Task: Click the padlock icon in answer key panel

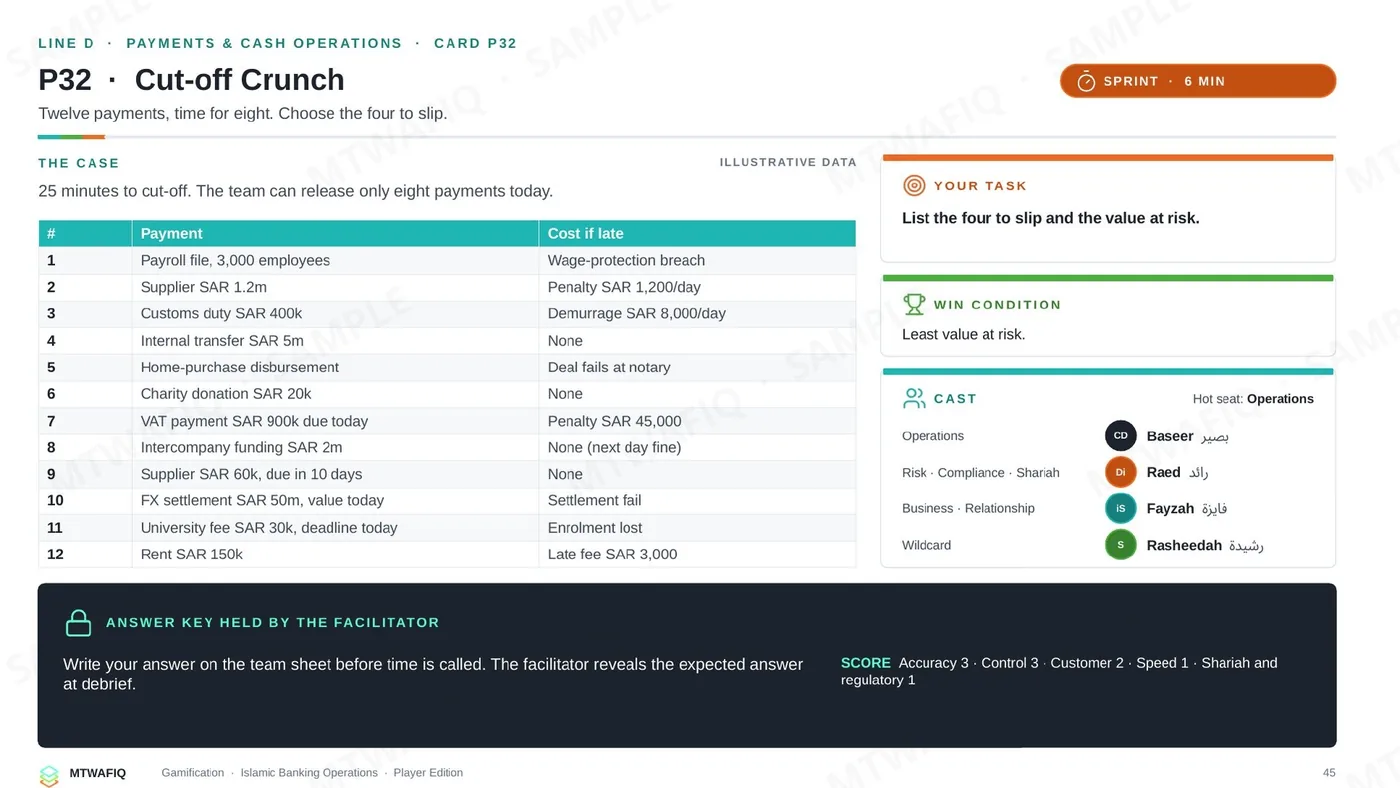Action: click(x=78, y=623)
